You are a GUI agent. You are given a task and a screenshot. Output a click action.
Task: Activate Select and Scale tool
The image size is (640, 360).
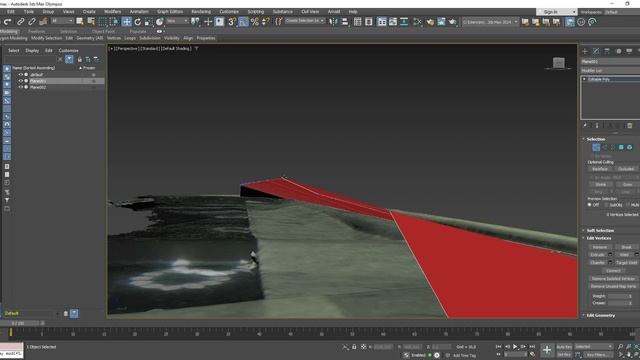(x=149, y=22)
